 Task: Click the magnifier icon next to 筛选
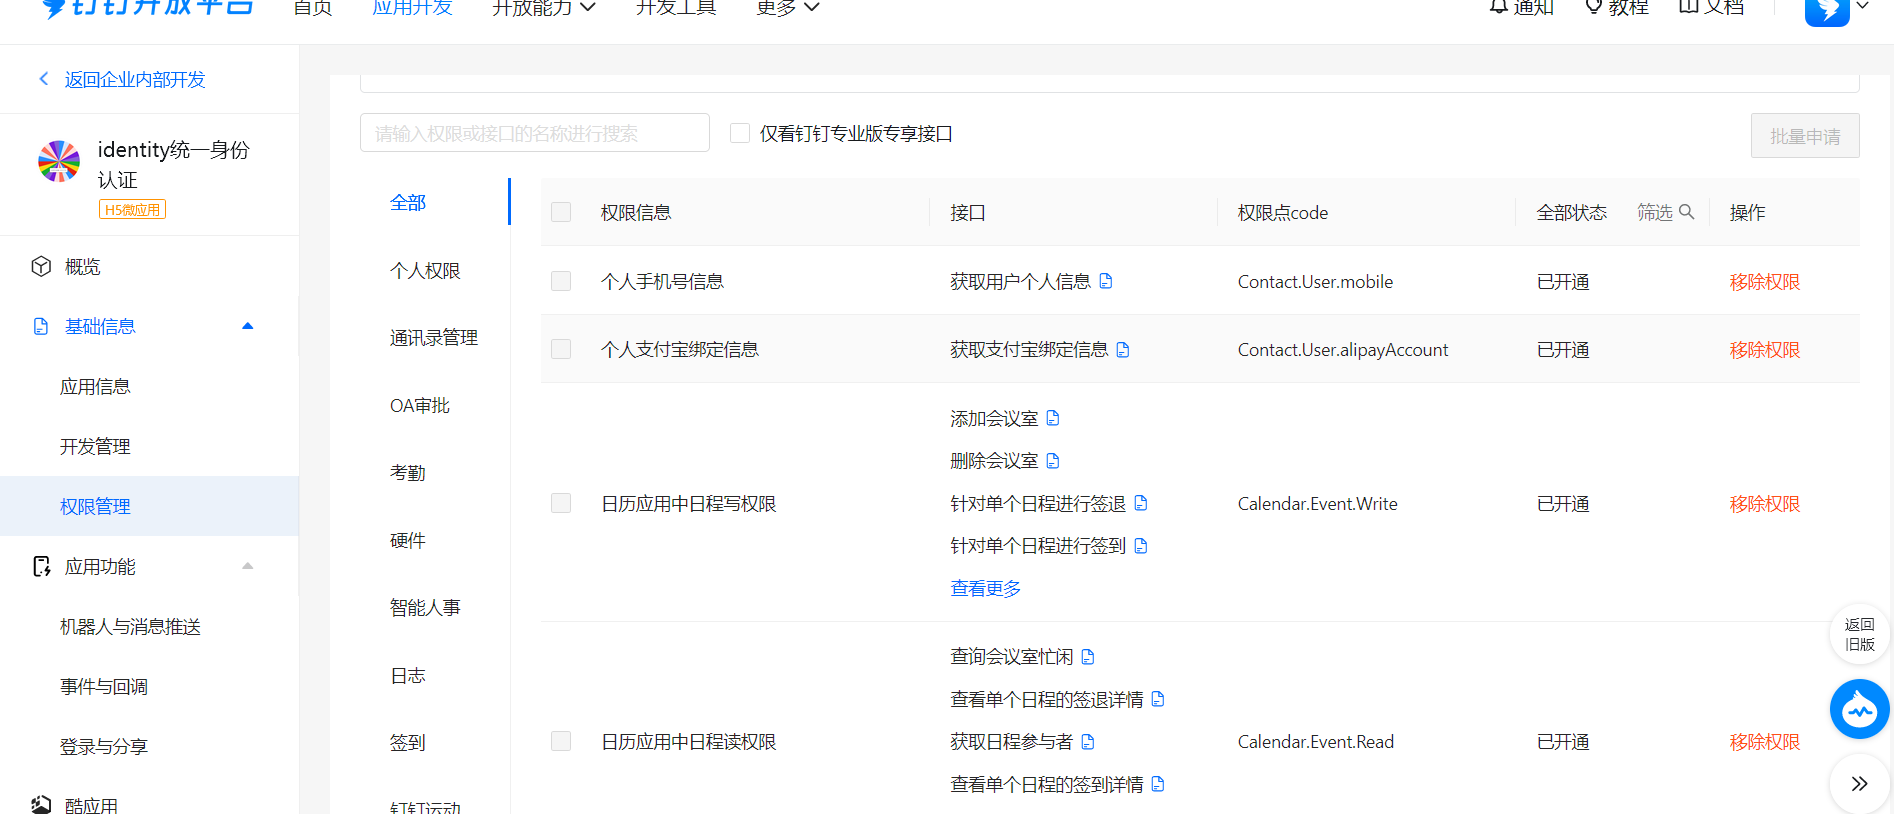point(1686,212)
